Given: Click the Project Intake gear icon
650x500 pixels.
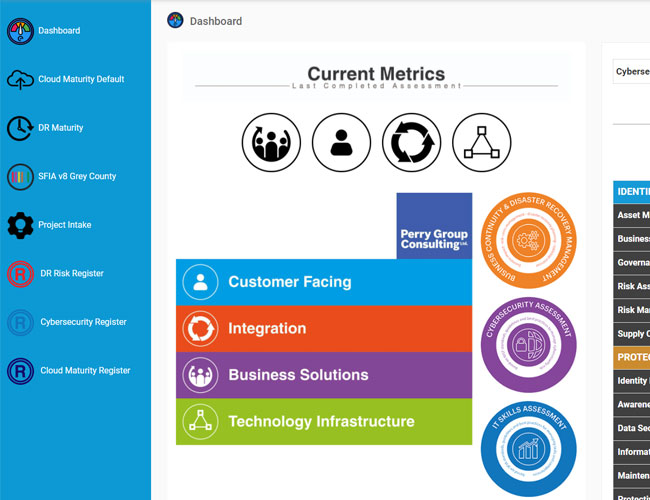Looking at the screenshot, I should [20, 225].
